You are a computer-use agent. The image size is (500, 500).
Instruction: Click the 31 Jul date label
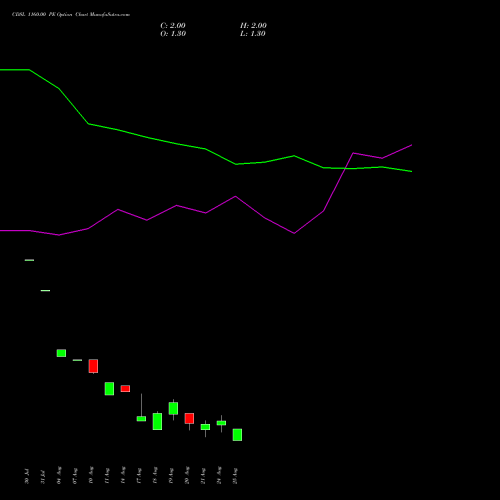click(x=43, y=477)
